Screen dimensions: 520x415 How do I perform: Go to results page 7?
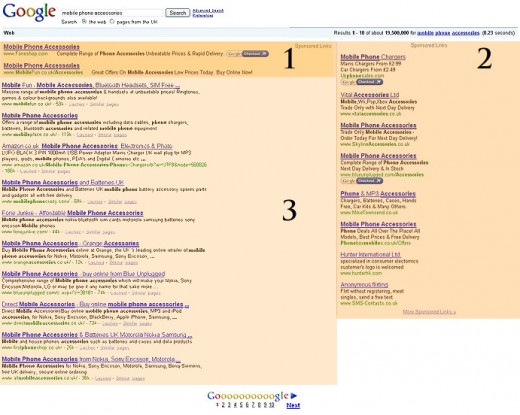pos(253,405)
